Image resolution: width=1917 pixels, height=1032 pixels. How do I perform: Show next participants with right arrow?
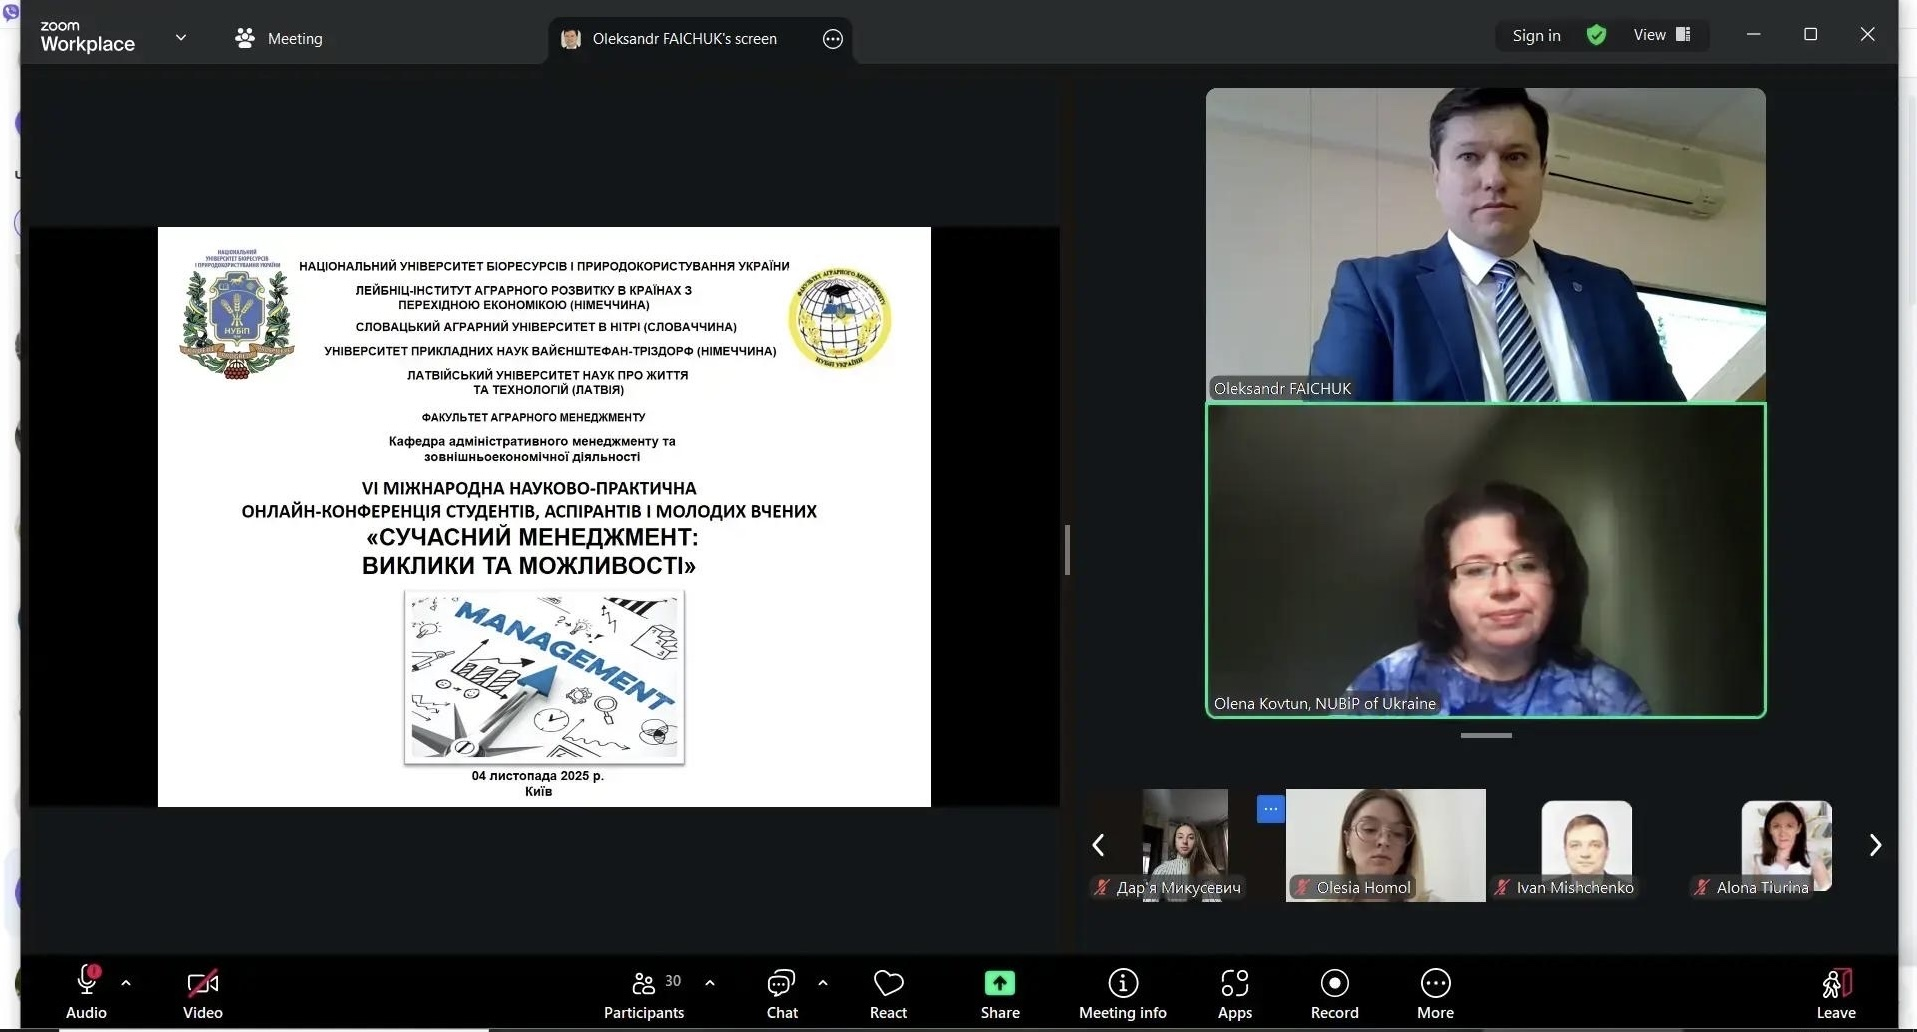pos(1875,845)
